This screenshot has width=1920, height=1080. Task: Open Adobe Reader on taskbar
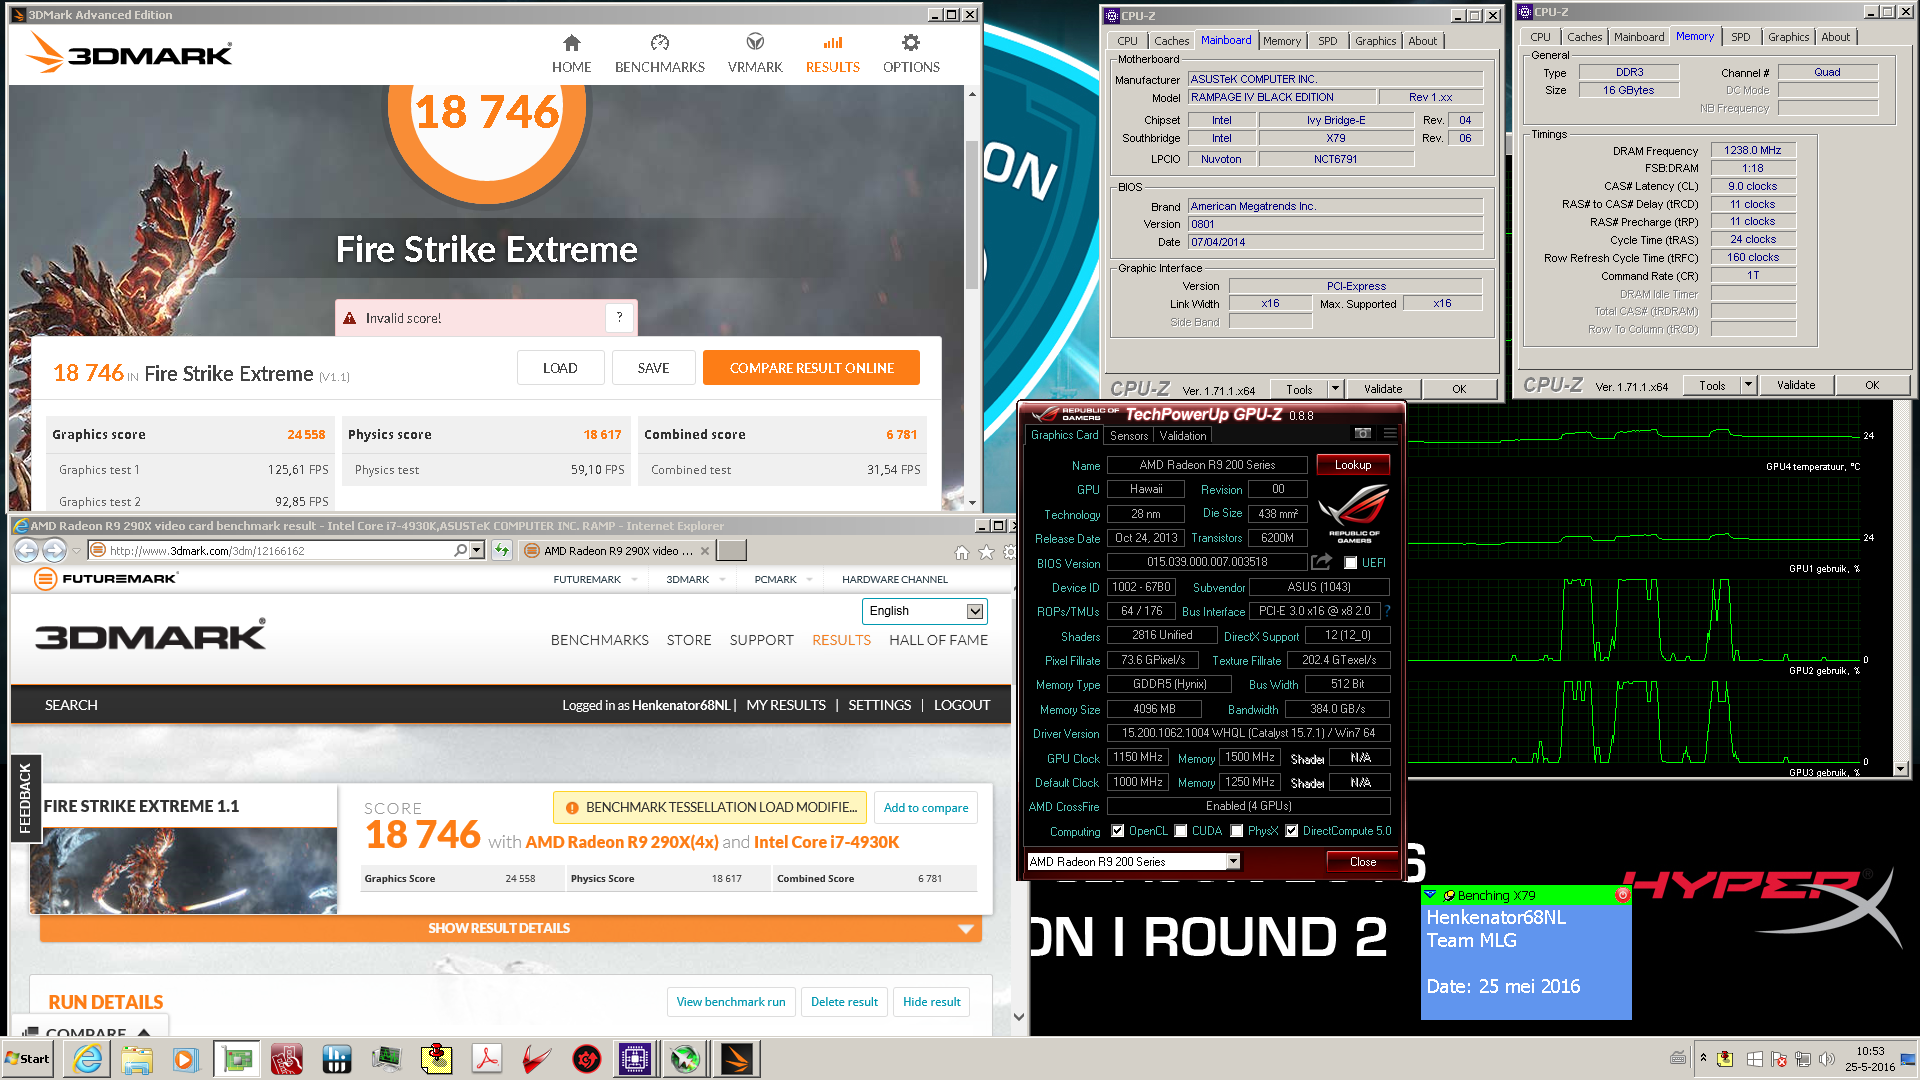pos(487,1059)
